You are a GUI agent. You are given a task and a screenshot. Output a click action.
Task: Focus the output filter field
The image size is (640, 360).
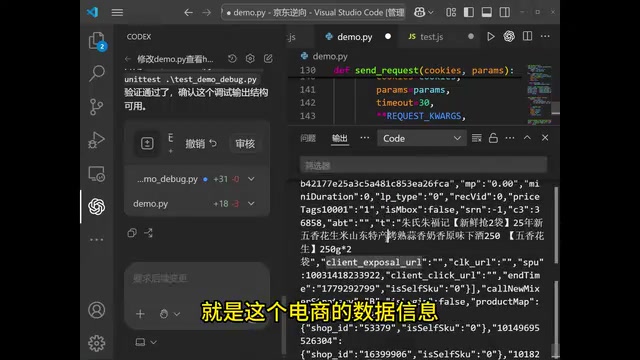[423, 165]
